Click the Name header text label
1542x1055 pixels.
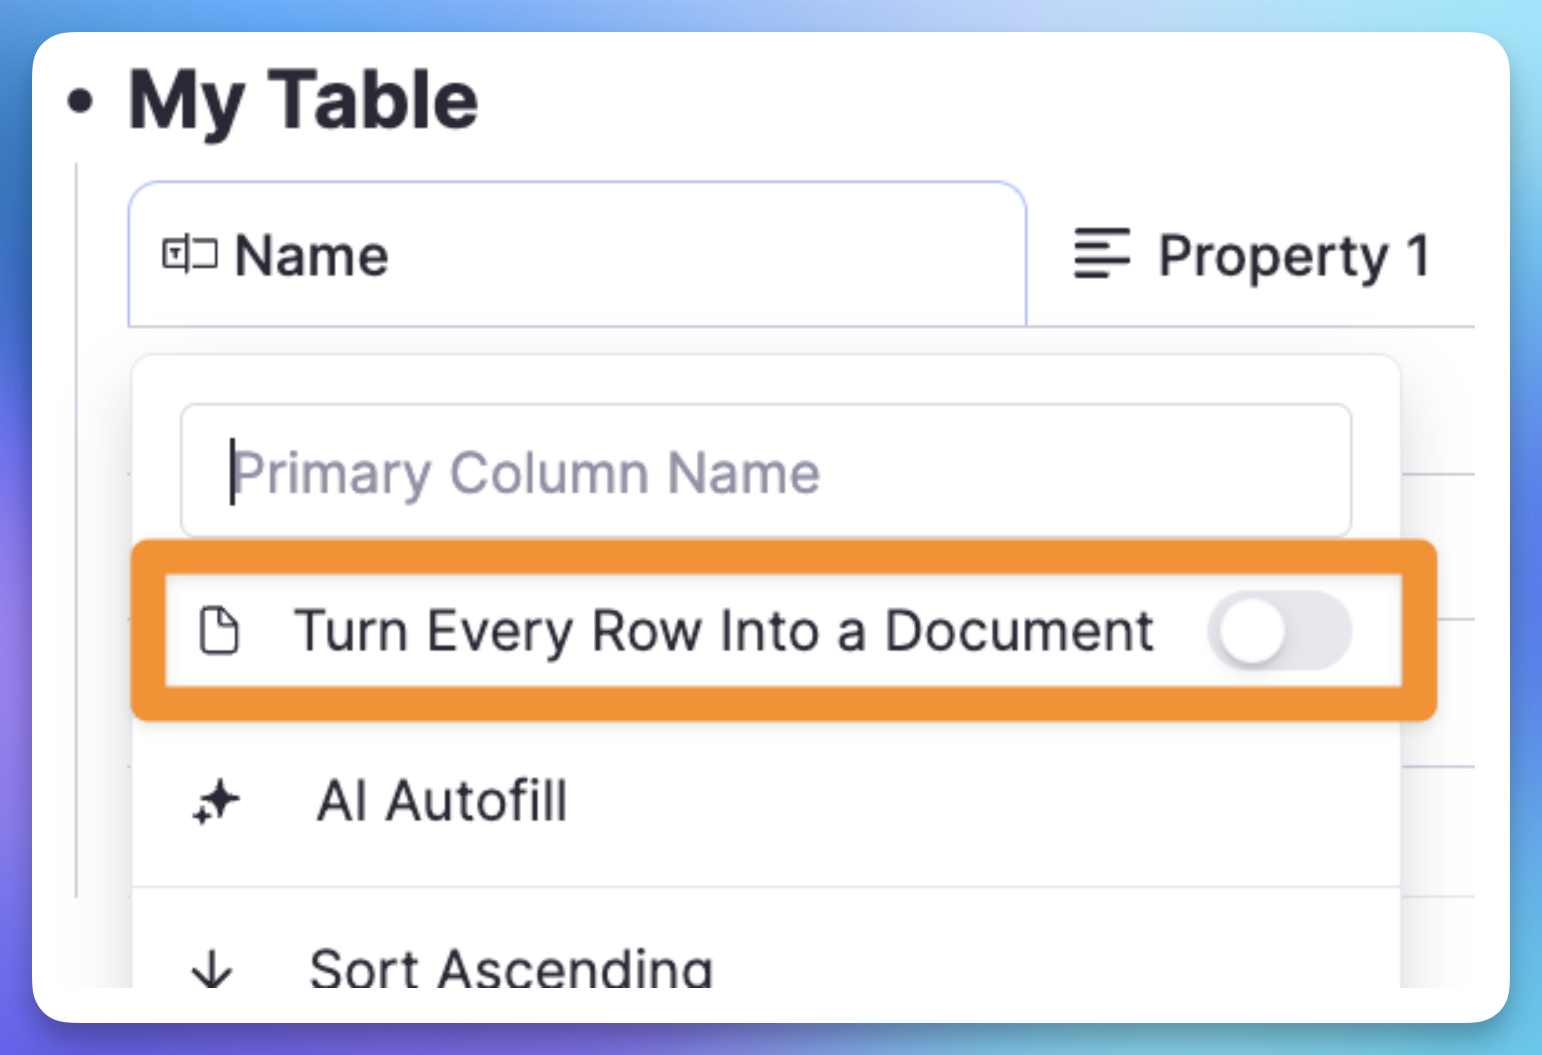(311, 256)
